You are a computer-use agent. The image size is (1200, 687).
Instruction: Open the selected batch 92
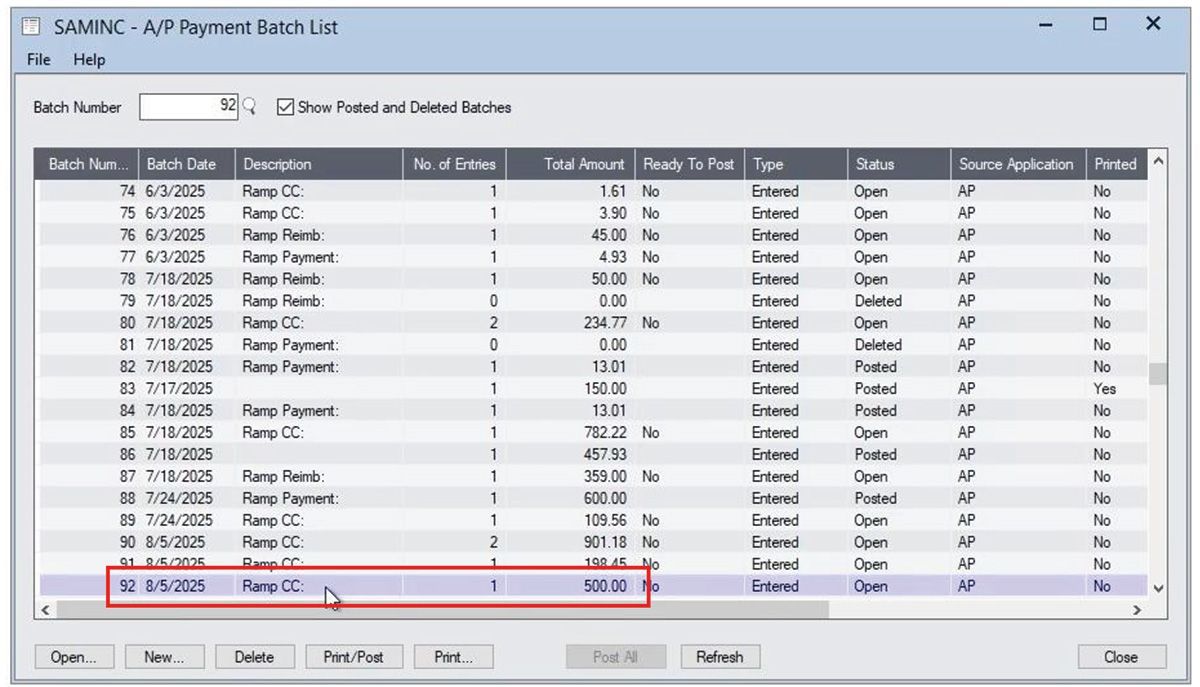[73, 657]
